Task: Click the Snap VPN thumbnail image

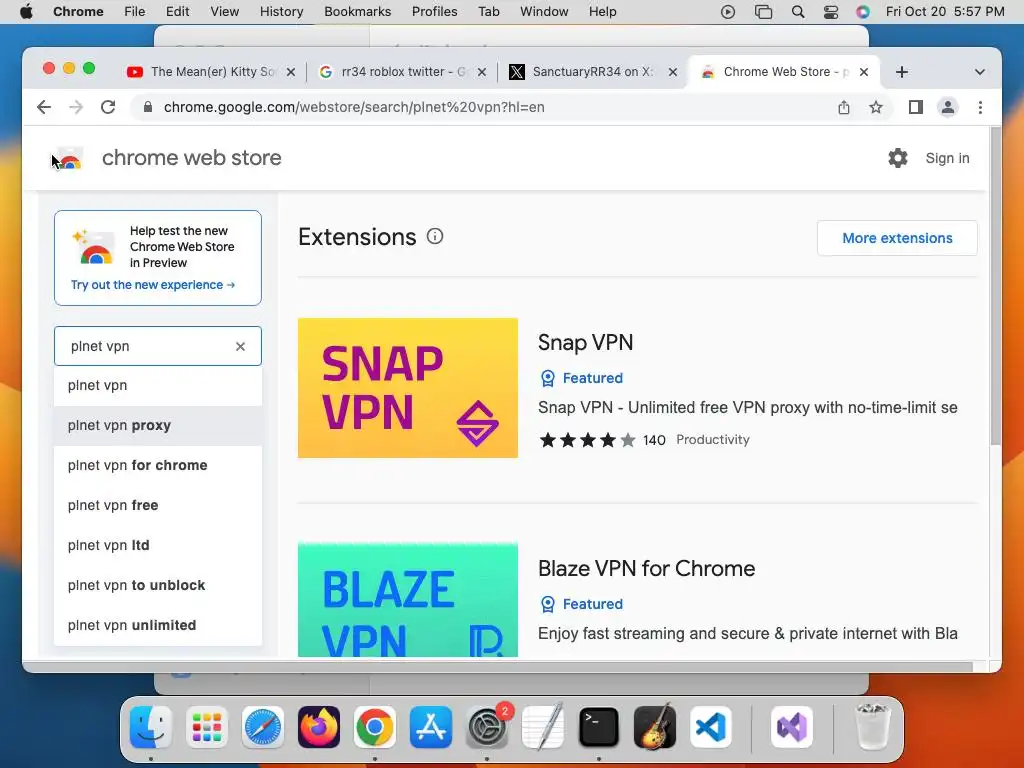Action: click(x=408, y=388)
